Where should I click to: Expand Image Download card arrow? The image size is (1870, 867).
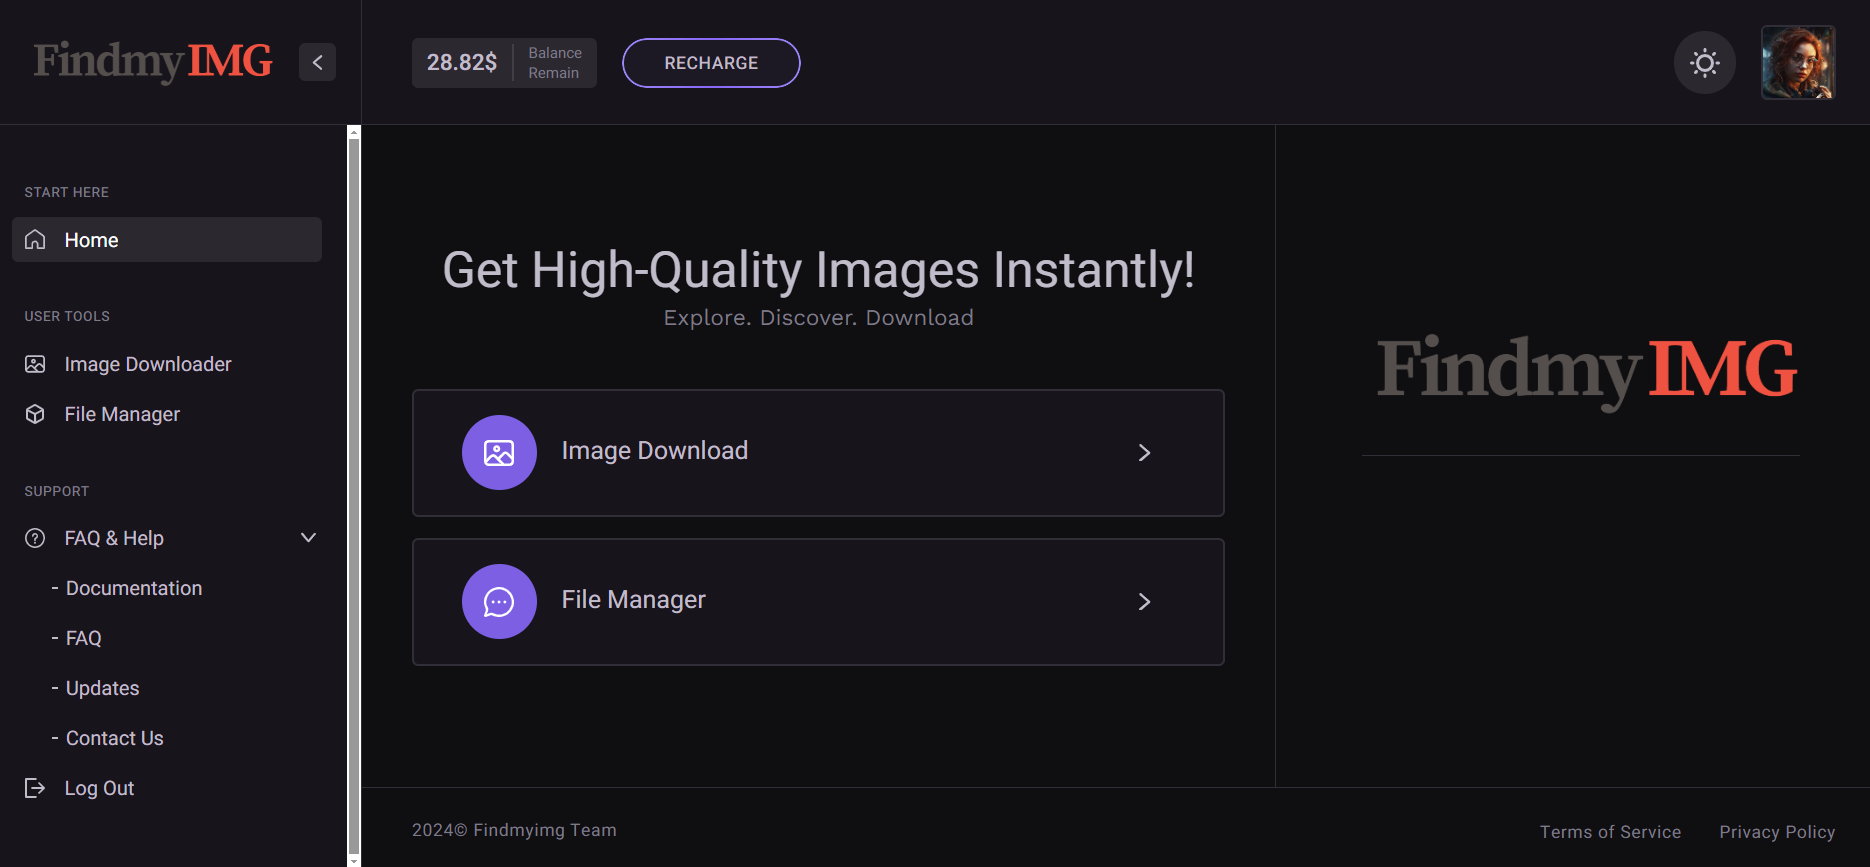pos(1144,453)
